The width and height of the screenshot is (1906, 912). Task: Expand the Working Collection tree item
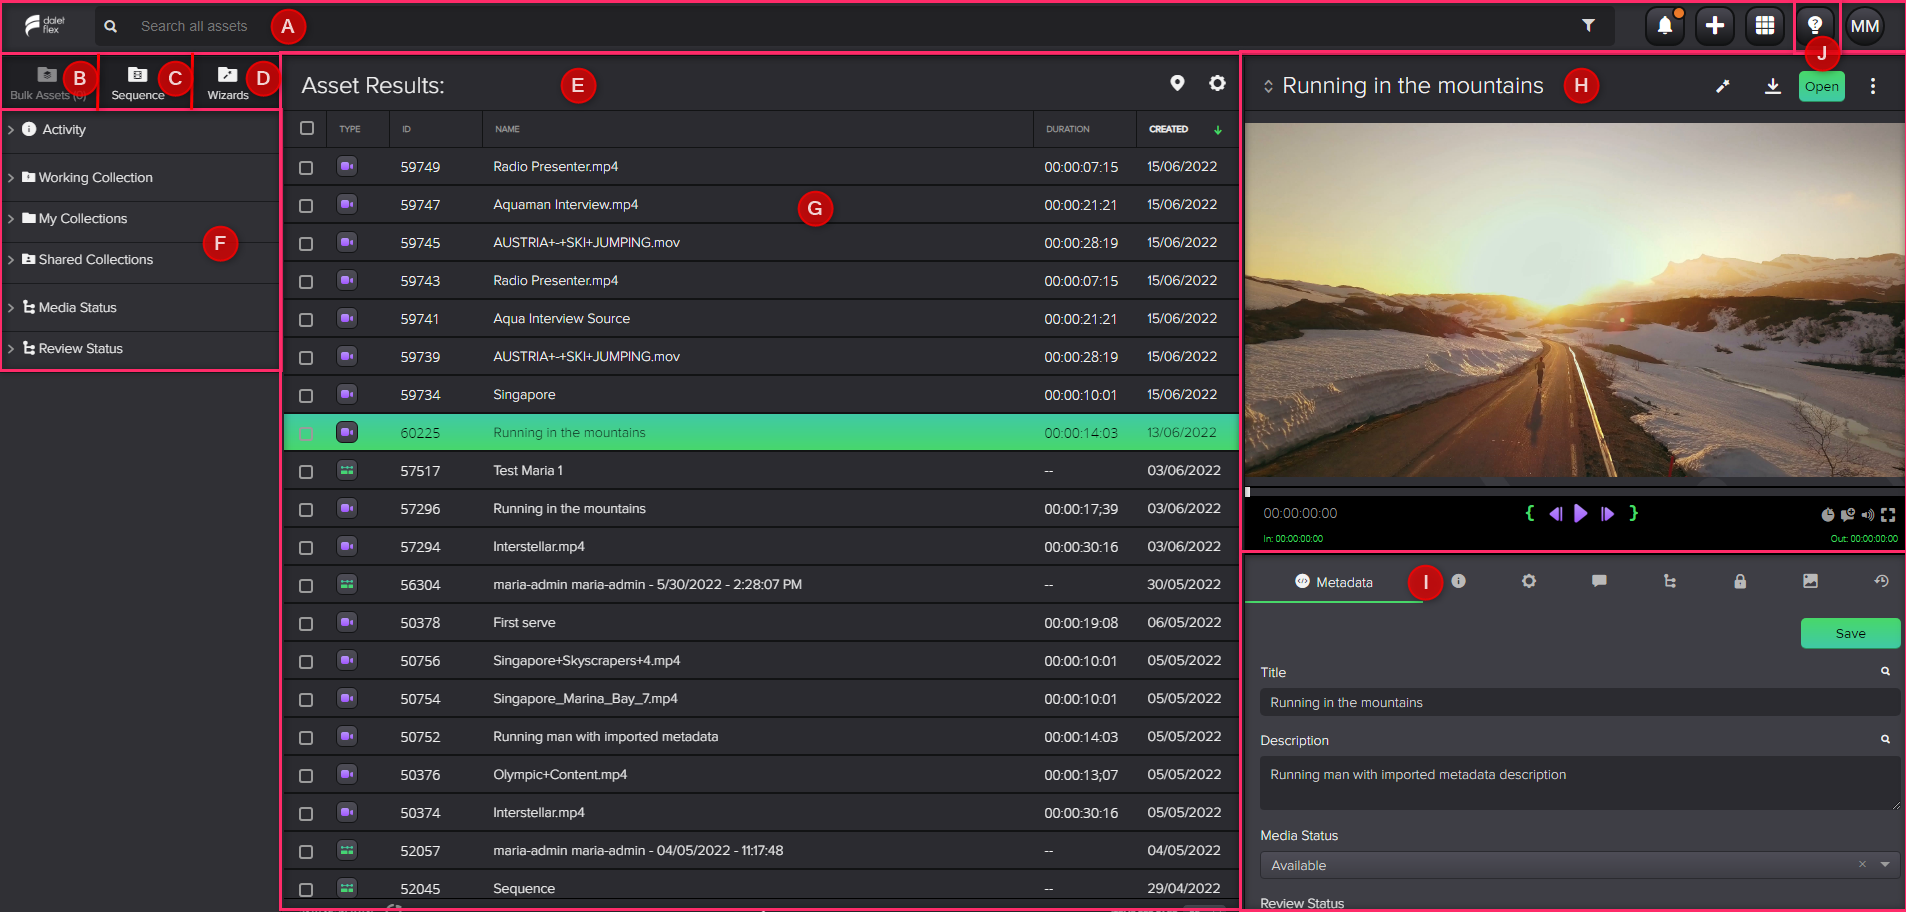[x=11, y=178]
